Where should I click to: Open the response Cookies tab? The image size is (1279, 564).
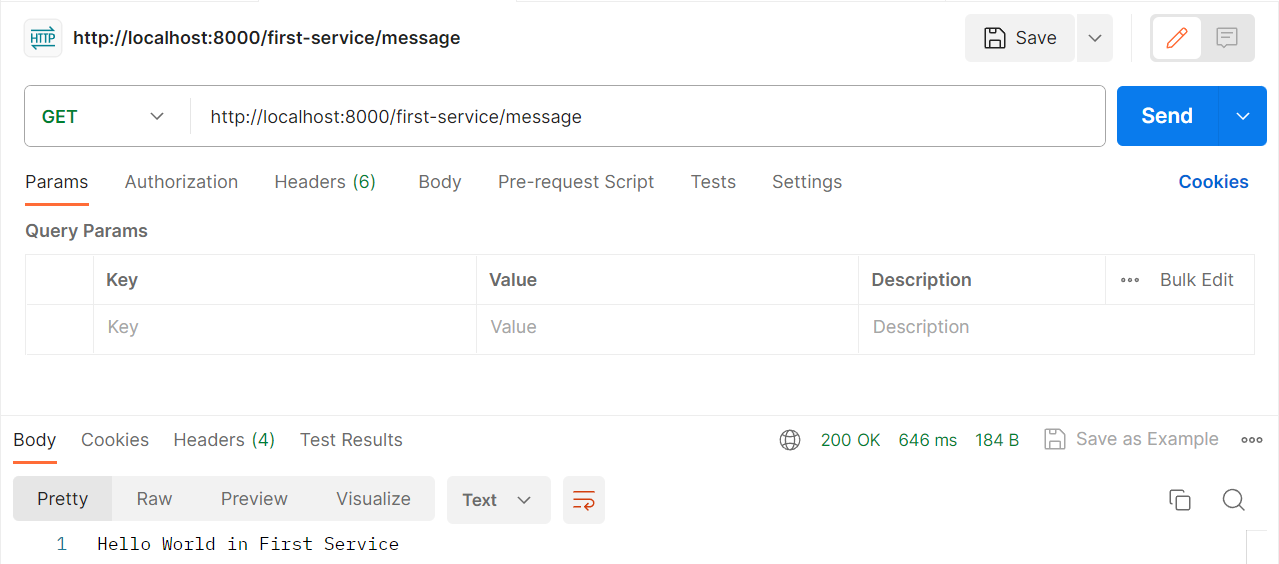pos(115,440)
